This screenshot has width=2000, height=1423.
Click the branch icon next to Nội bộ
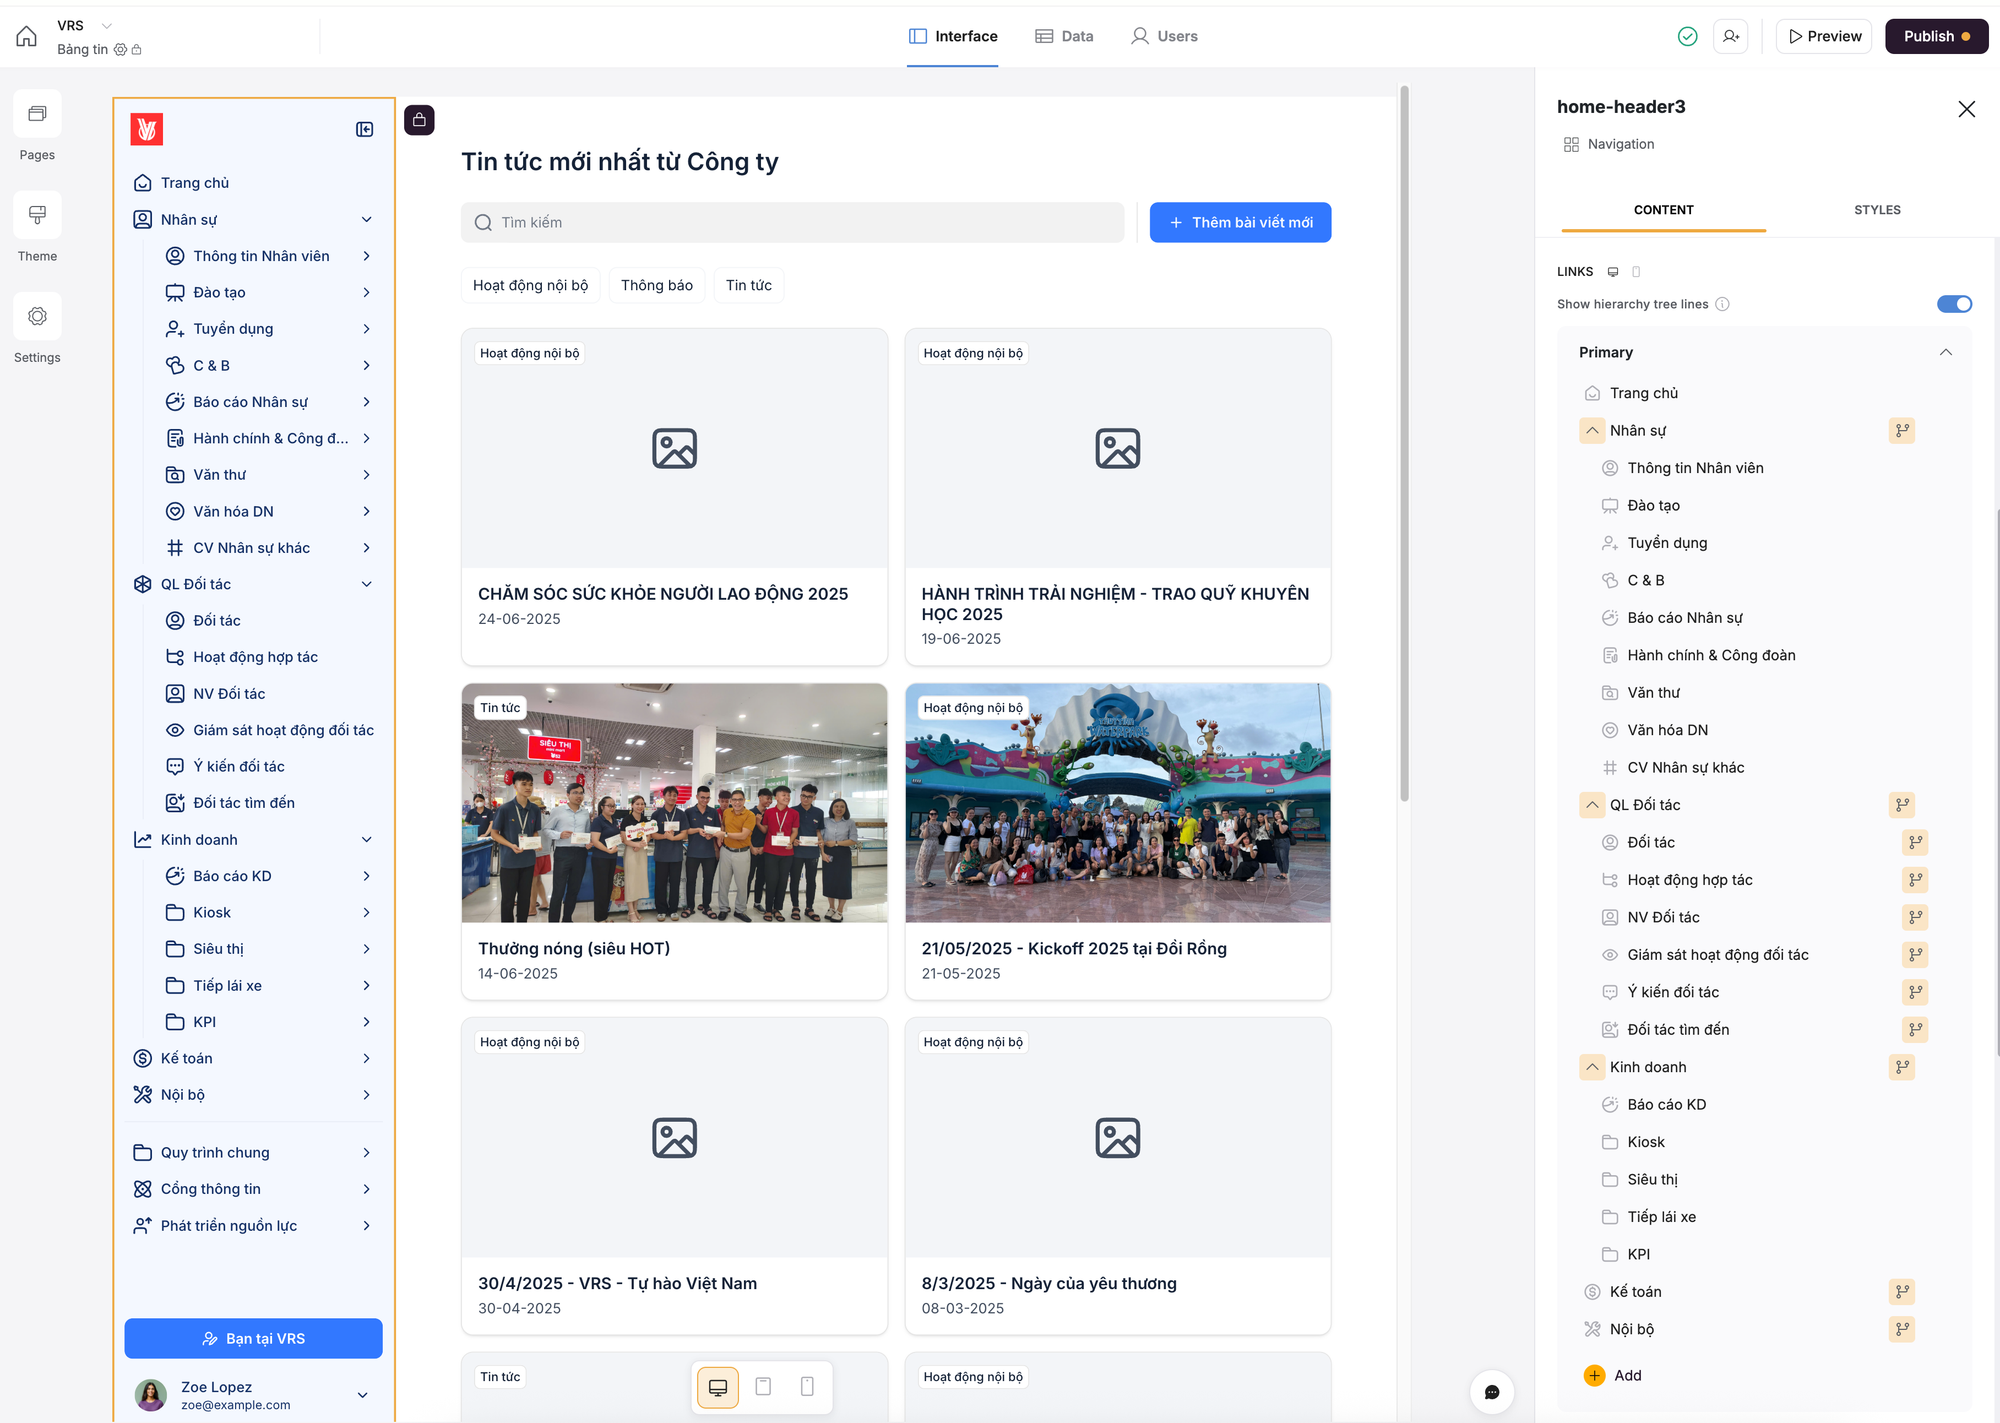[x=1902, y=1329]
